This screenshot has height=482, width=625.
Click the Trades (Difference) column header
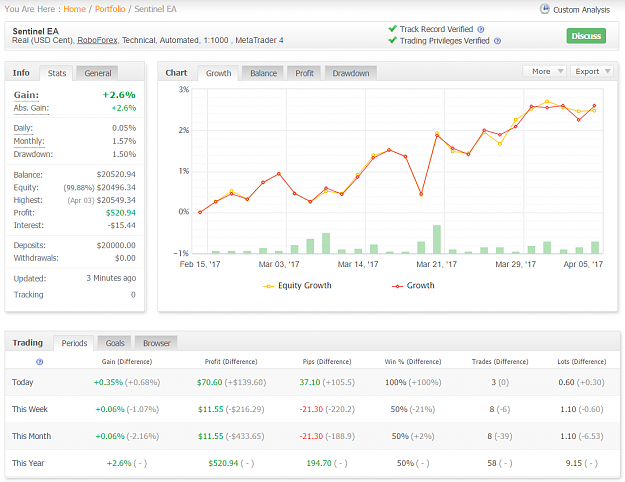click(500, 362)
